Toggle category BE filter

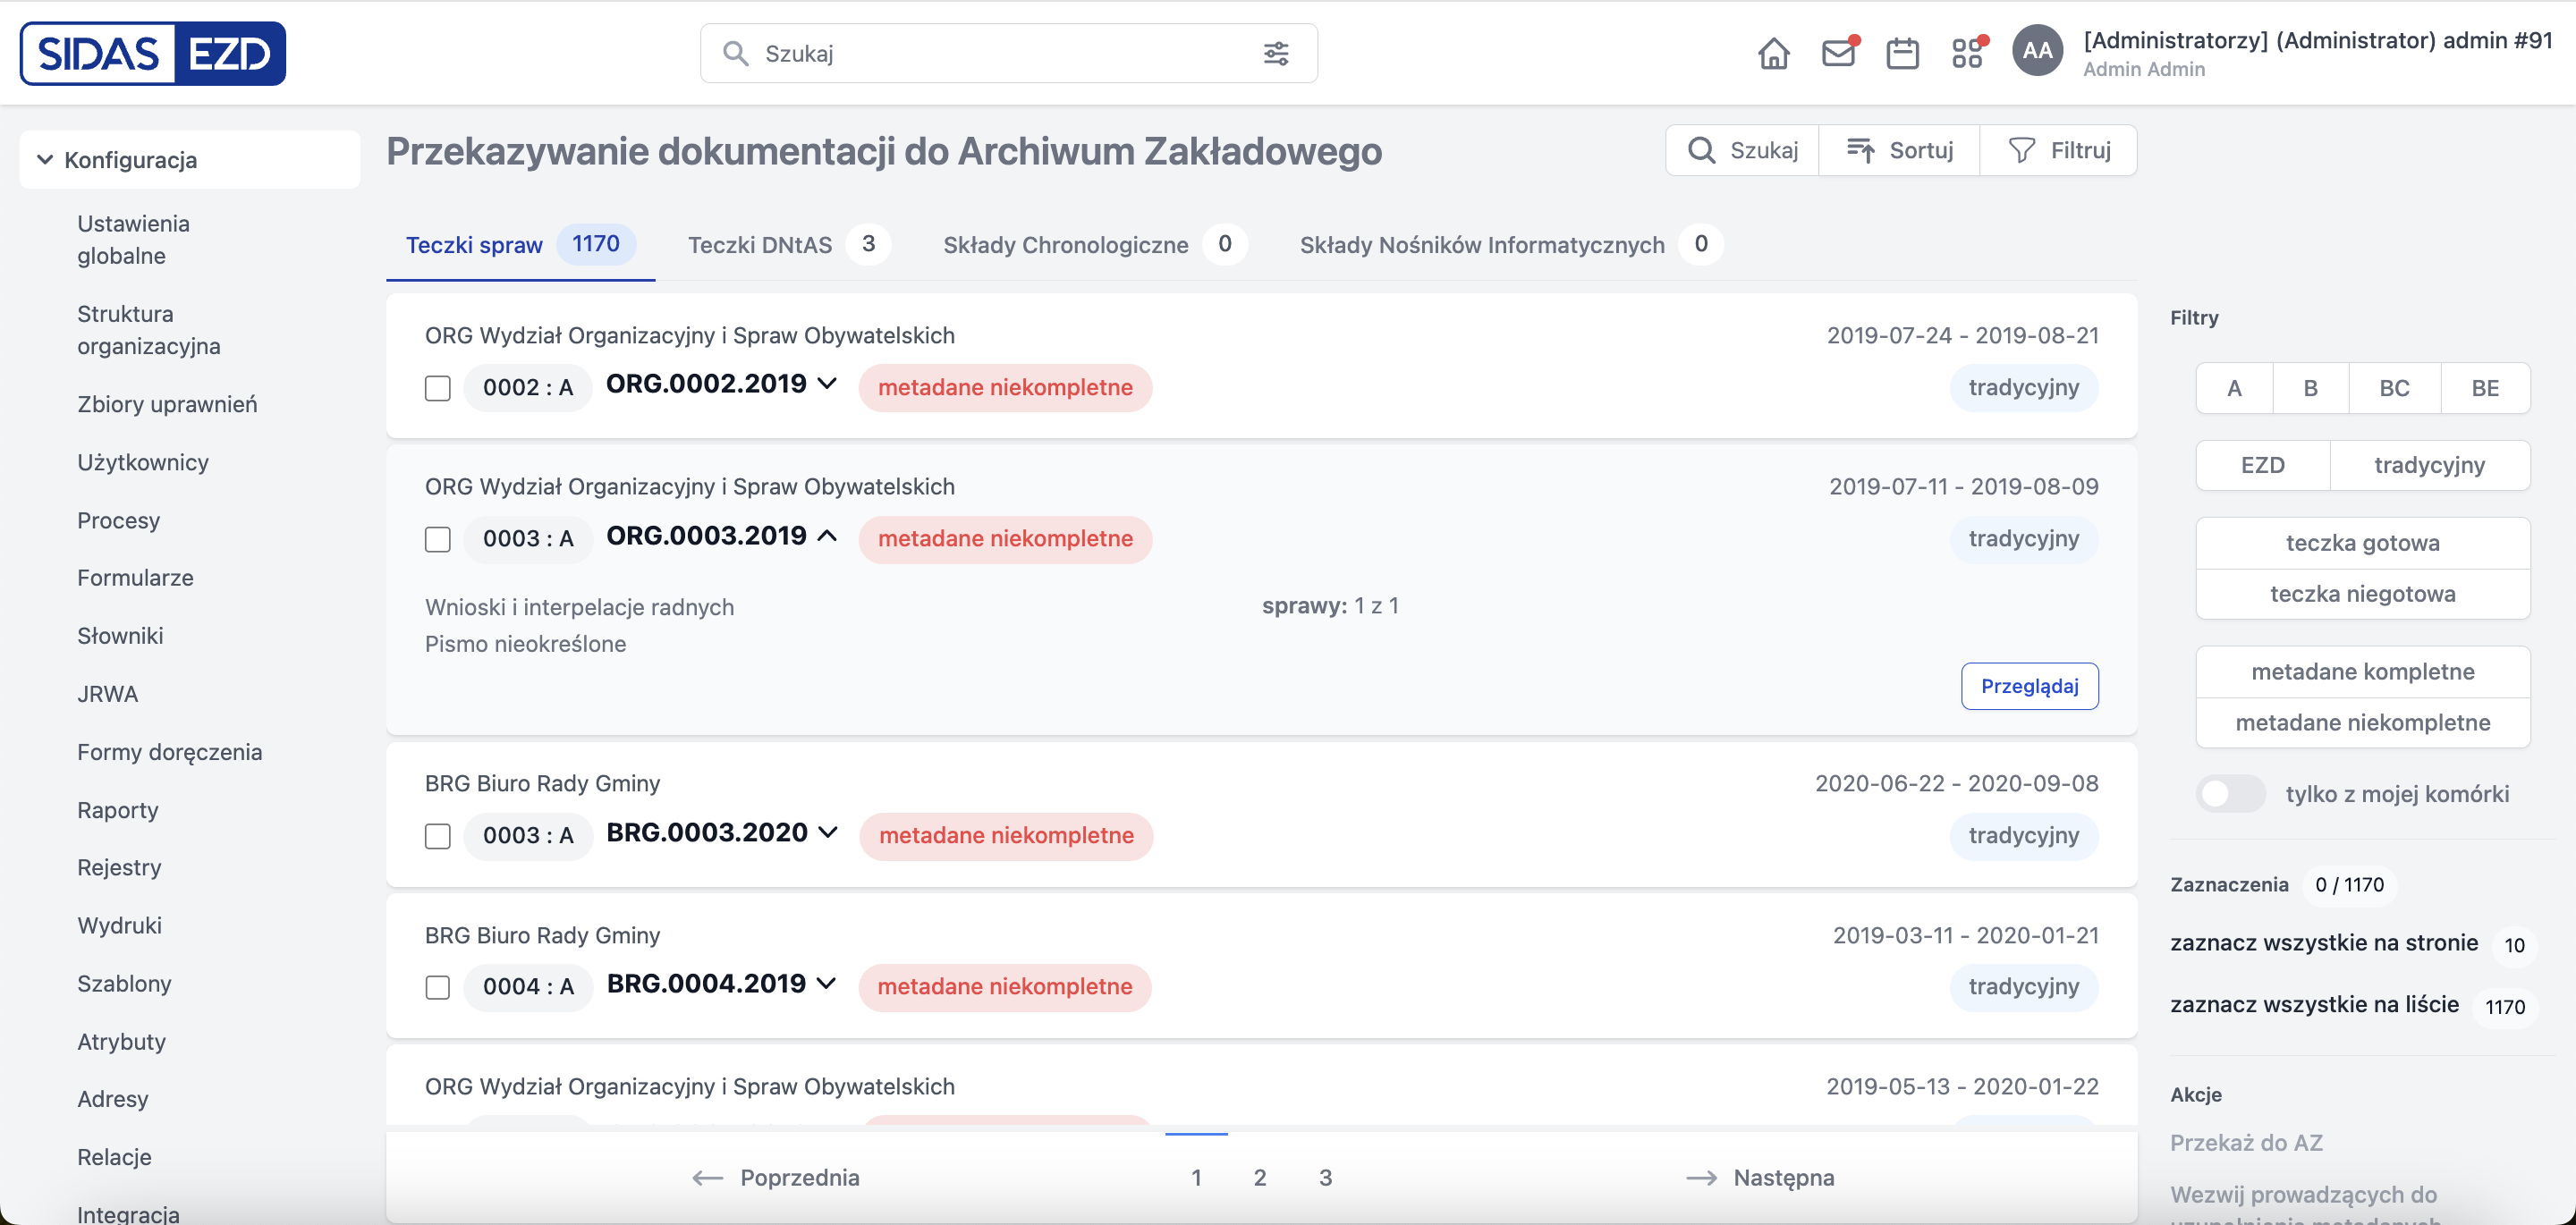[x=2485, y=388]
